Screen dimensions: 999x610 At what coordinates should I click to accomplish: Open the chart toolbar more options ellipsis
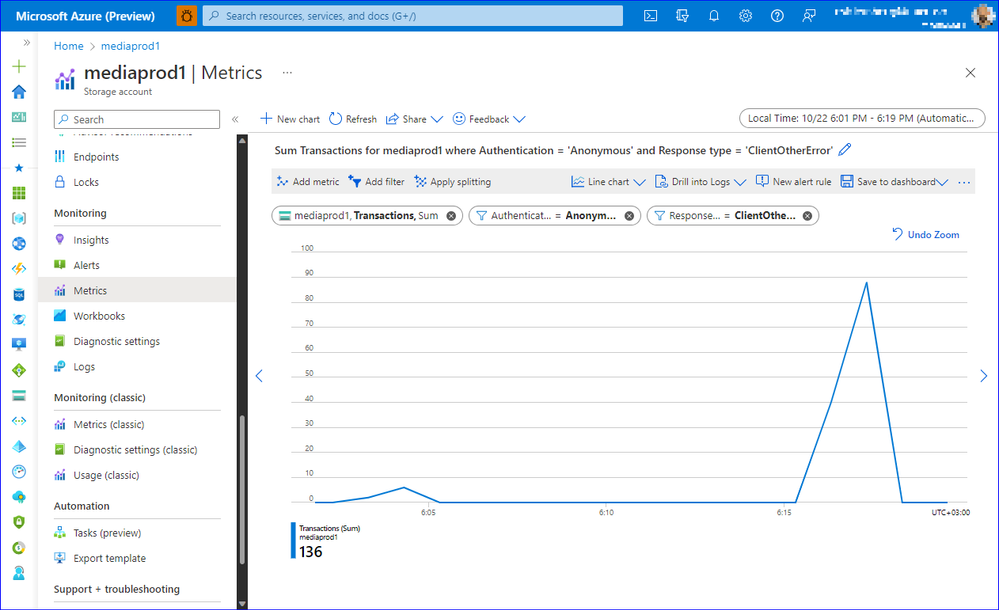click(x=964, y=182)
